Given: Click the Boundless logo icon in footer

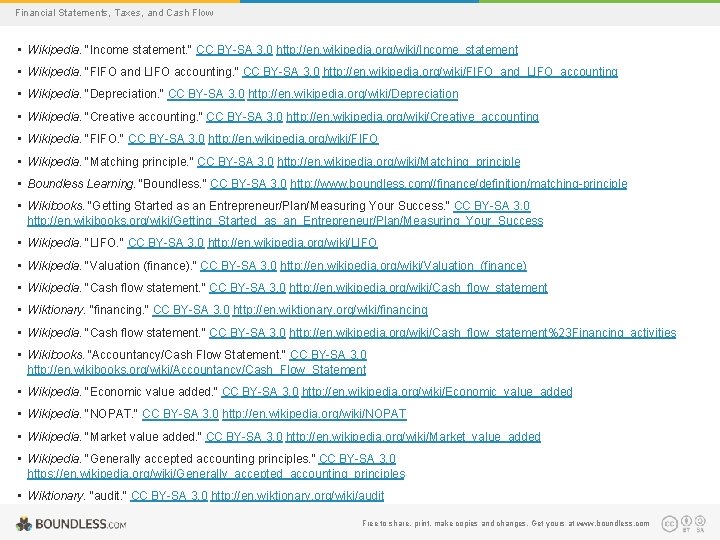Looking at the screenshot, I should [23, 524].
